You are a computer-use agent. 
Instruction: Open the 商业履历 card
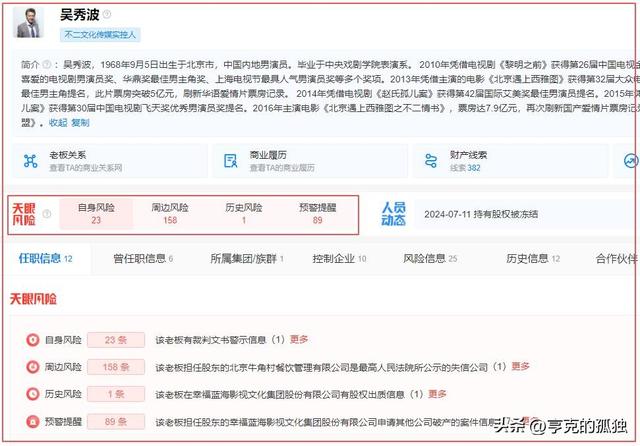click(310, 161)
